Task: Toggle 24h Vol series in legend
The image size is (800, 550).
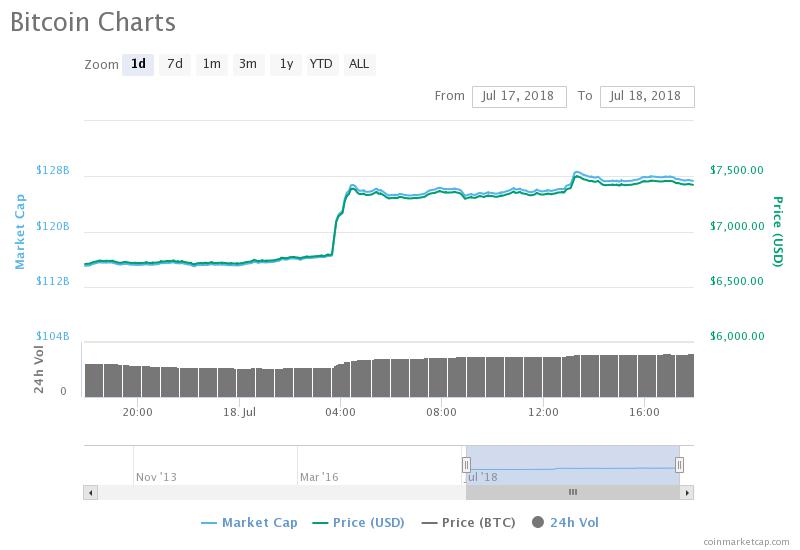Action: 565,522
